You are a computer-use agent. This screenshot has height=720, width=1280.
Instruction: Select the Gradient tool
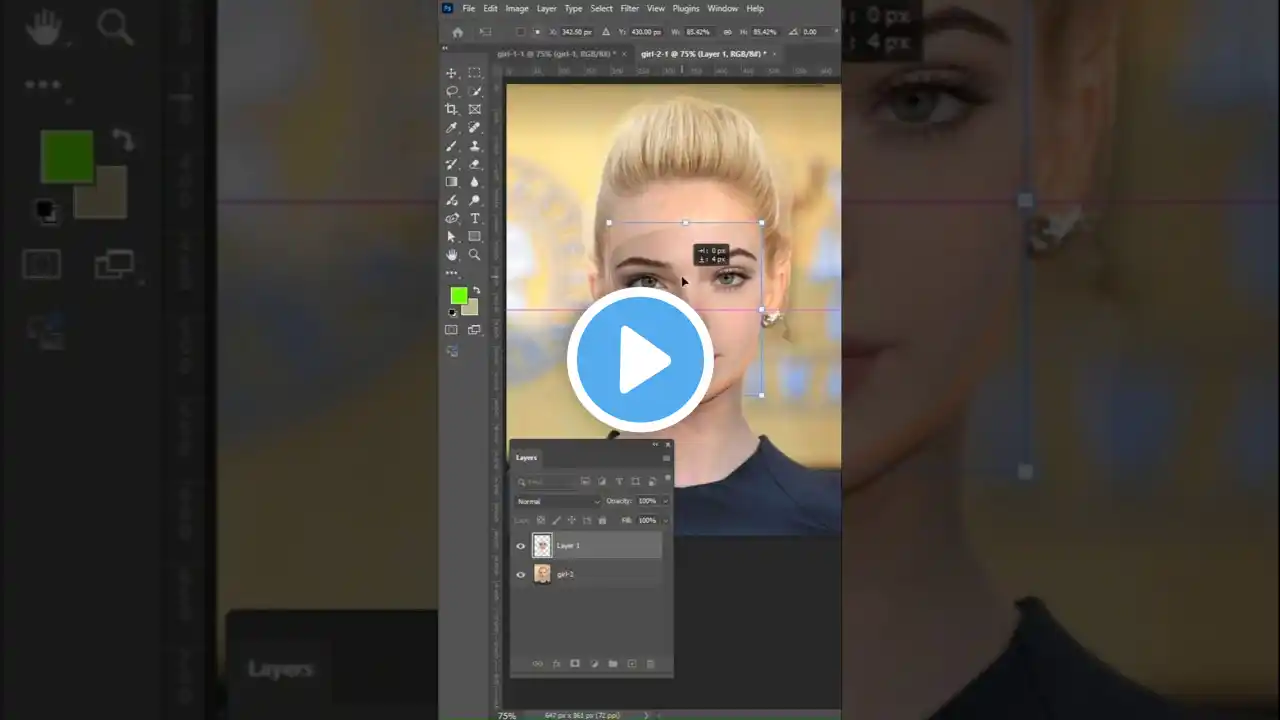tap(452, 182)
